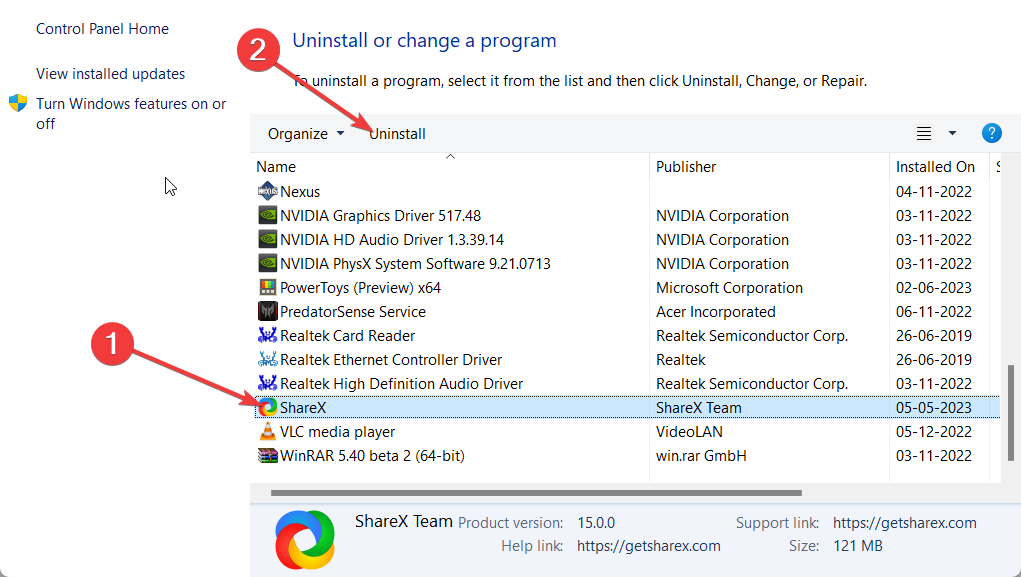
Task: Click Uninstall in the toolbar
Action: tap(397, 134)
